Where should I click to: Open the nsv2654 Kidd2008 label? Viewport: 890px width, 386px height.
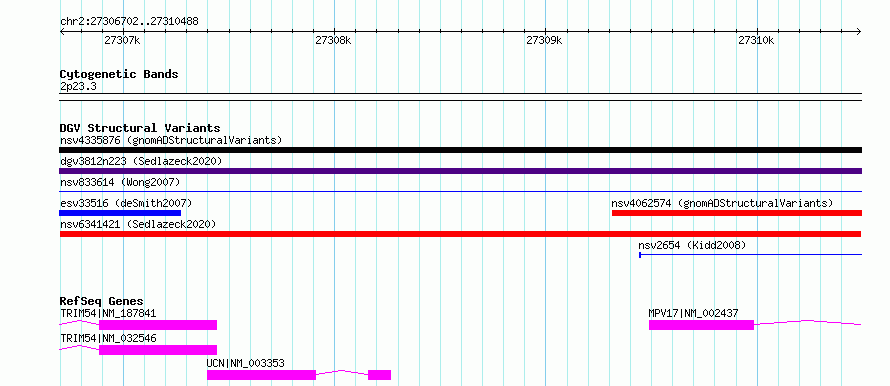[x=692, y=245]
